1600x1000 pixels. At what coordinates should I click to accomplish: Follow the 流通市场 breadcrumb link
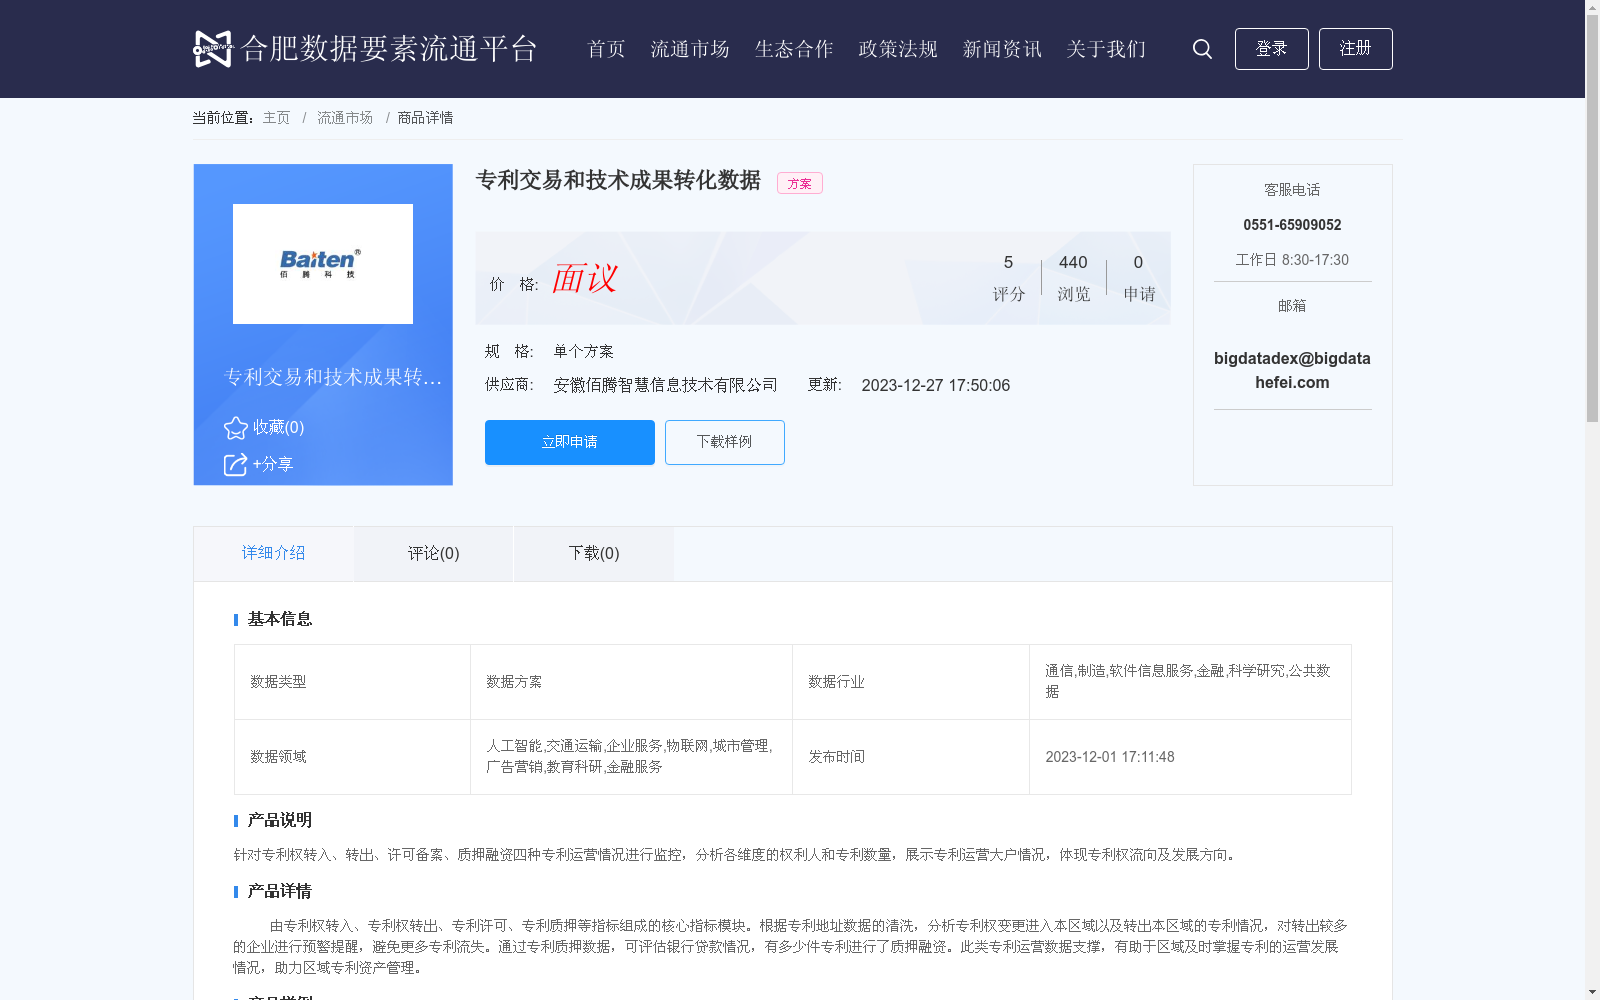(x=345, y=118)
